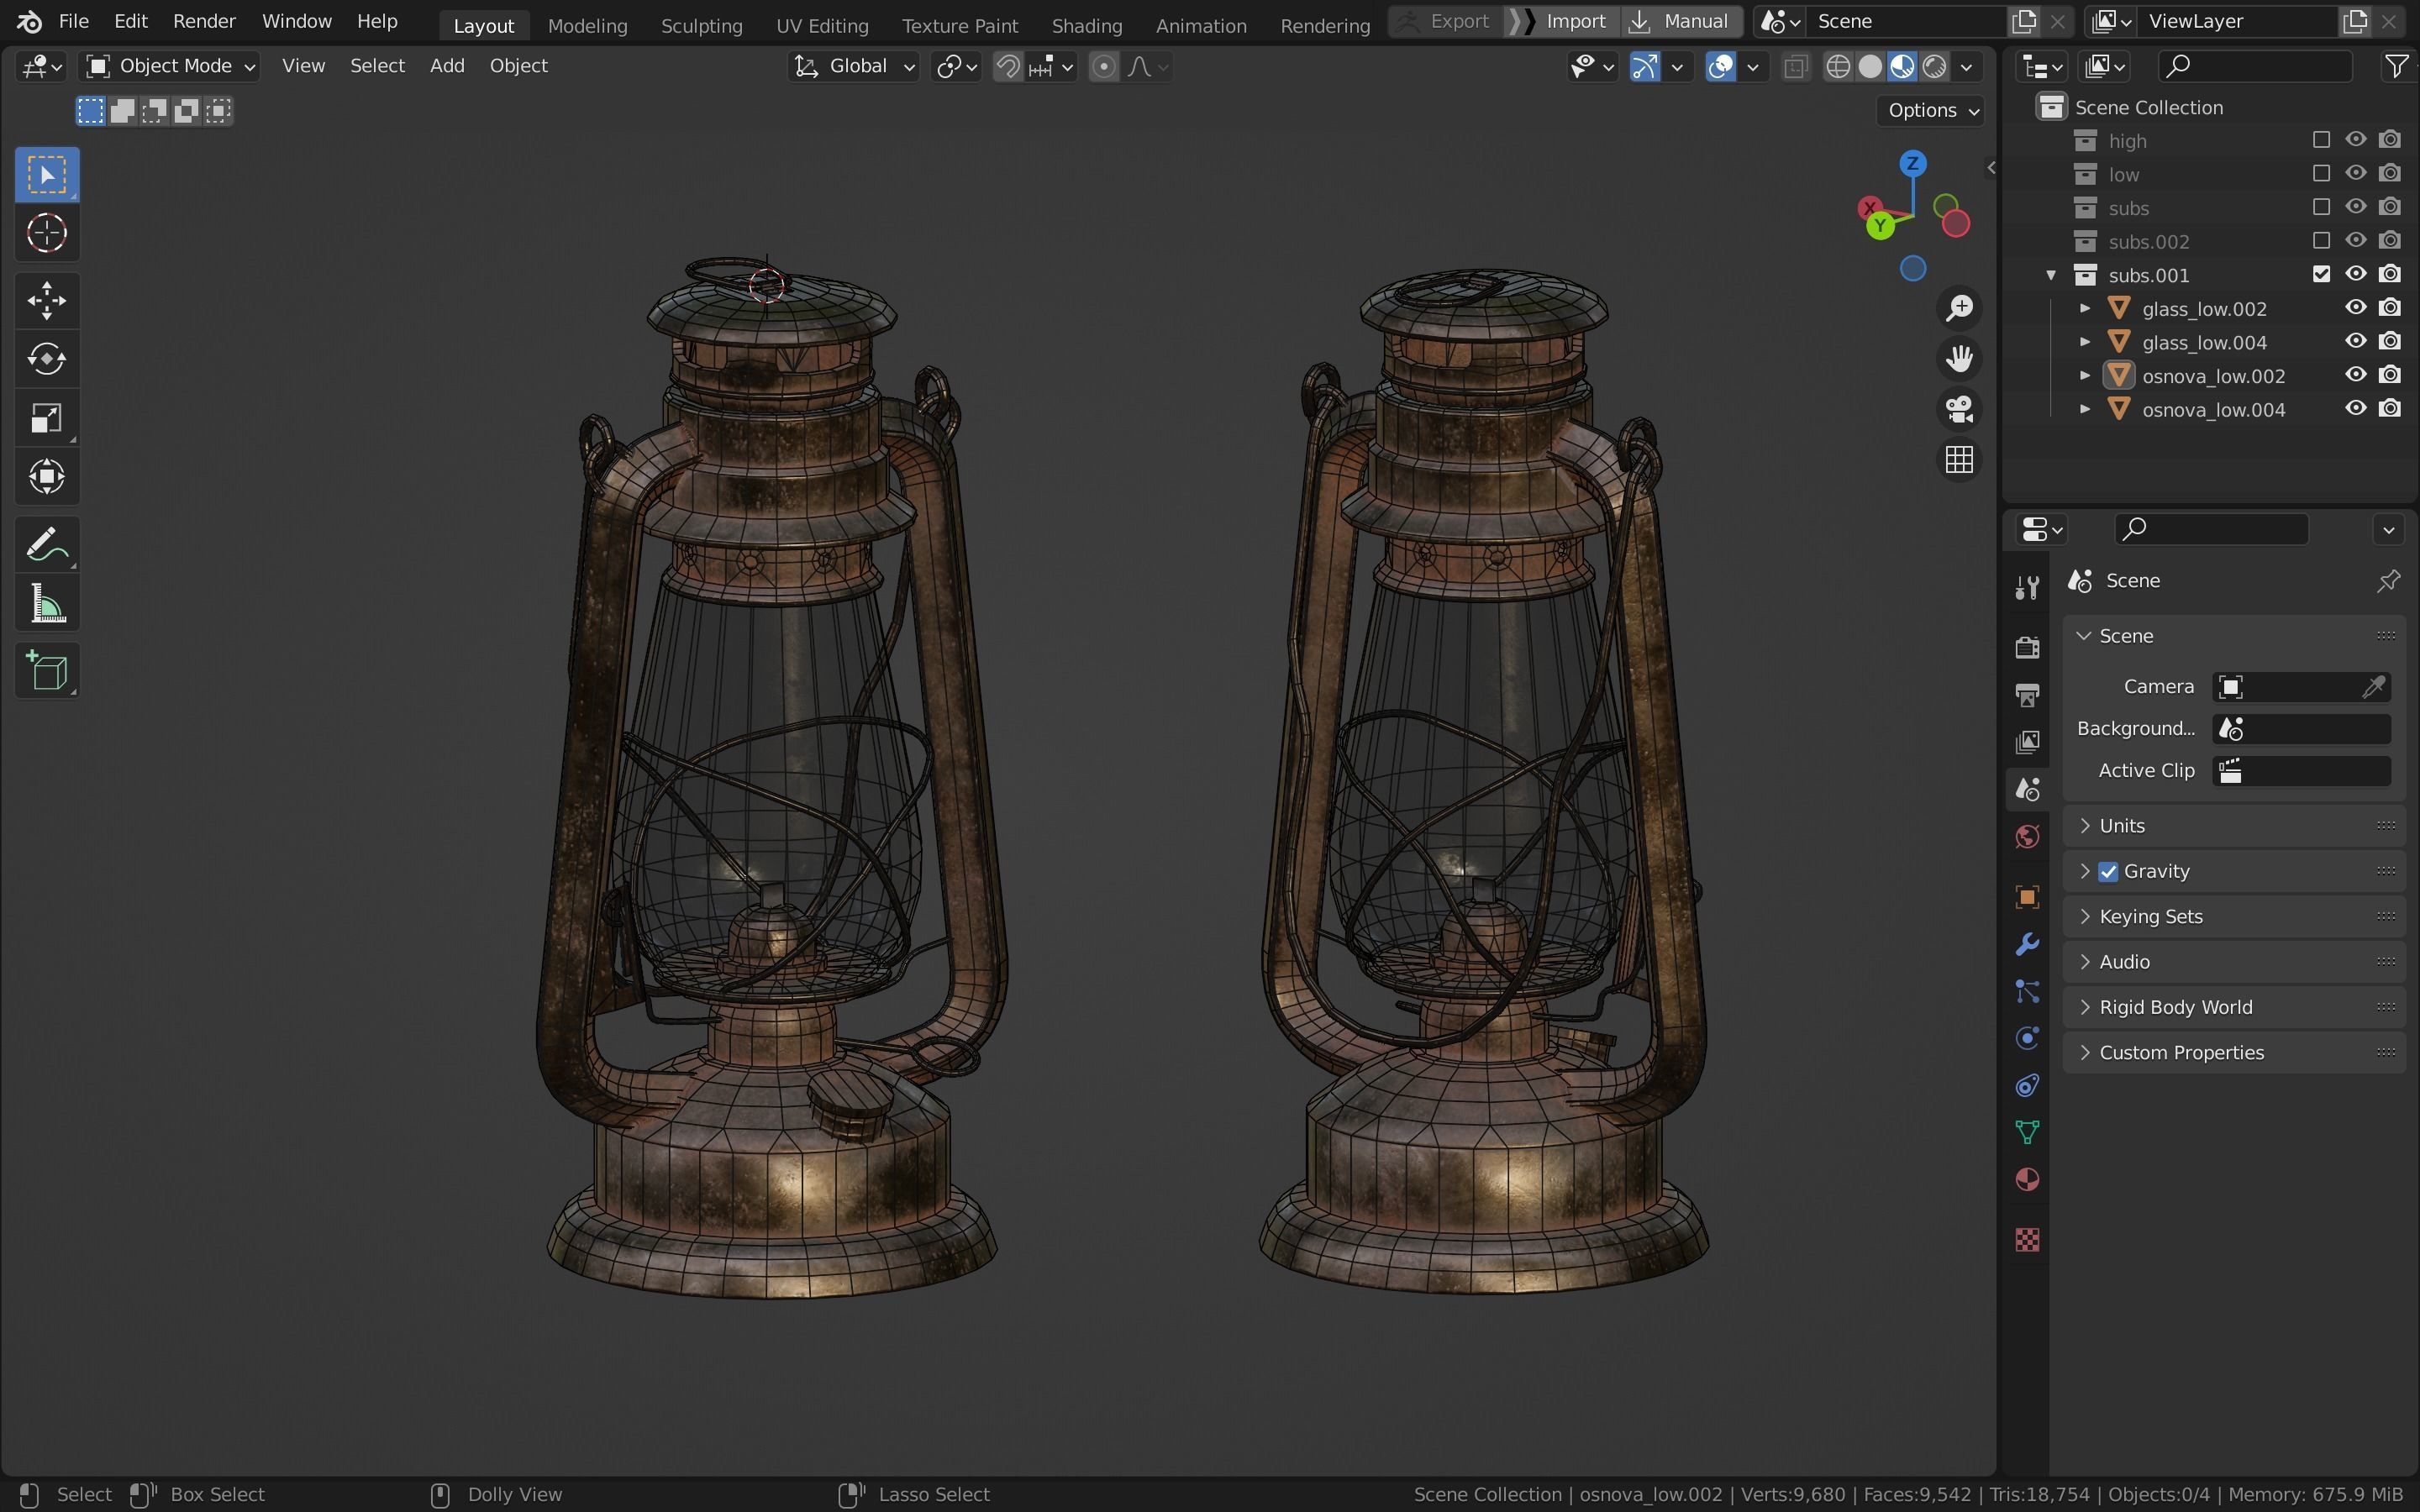
Task: Enable the 'high' collection checkbox
Action: point(2321,140)
